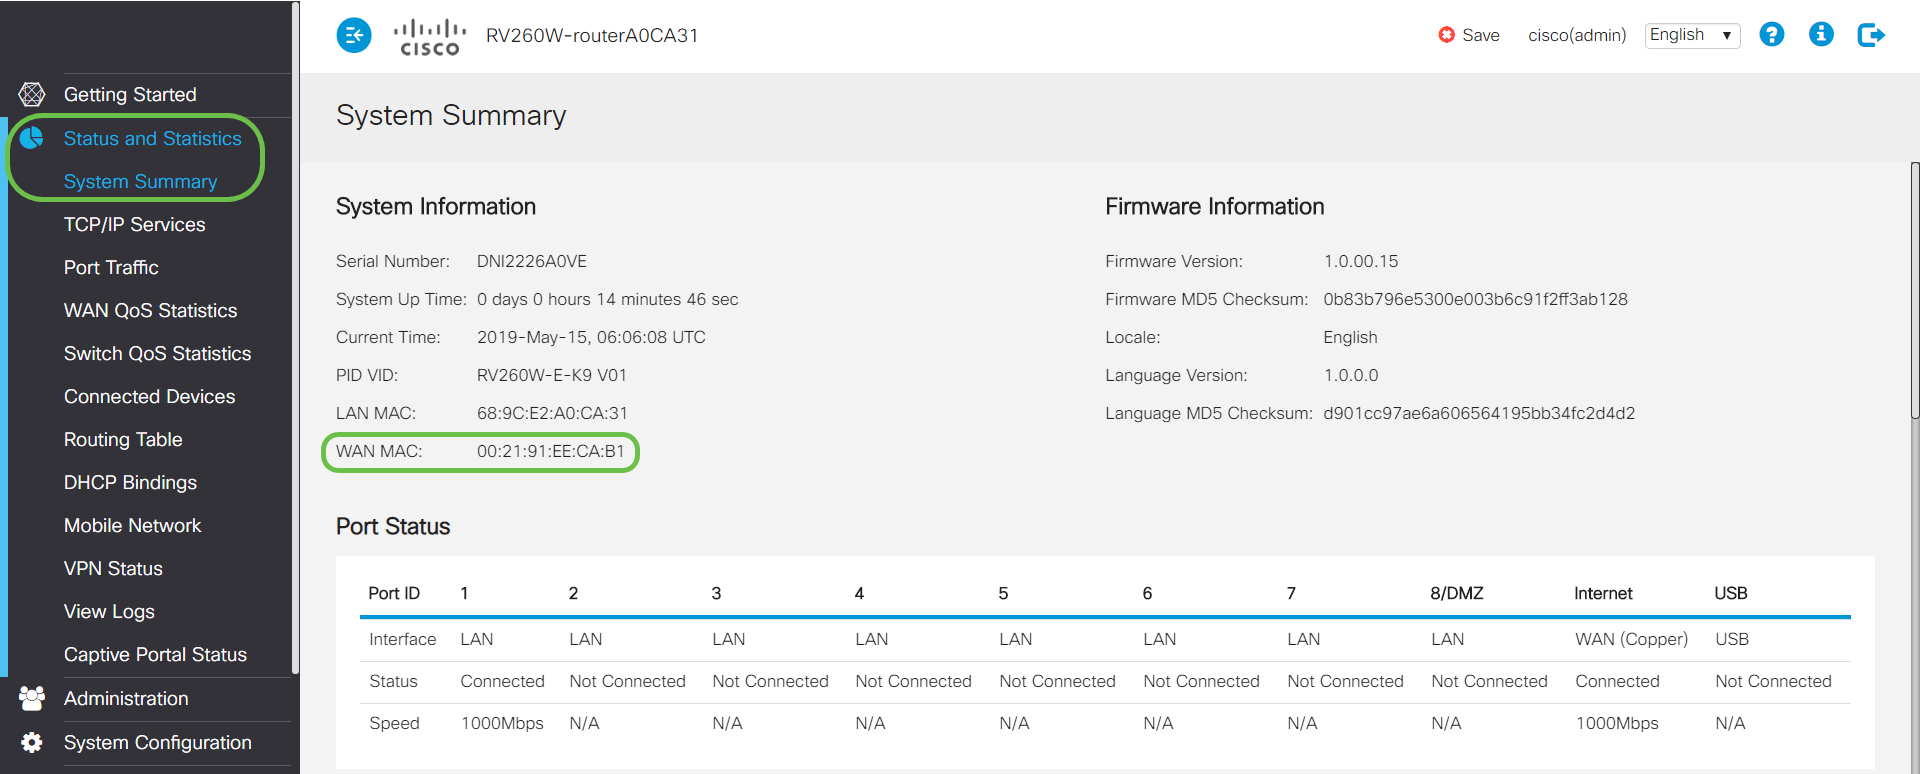Click the sidebar collapse toggle icon

[x=354, y=36]
